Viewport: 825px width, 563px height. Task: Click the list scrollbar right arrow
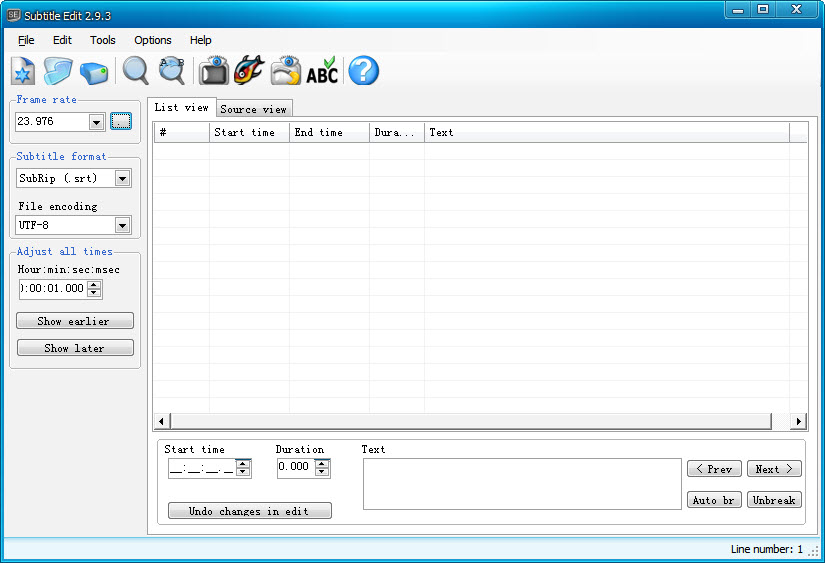coord(799,421)
